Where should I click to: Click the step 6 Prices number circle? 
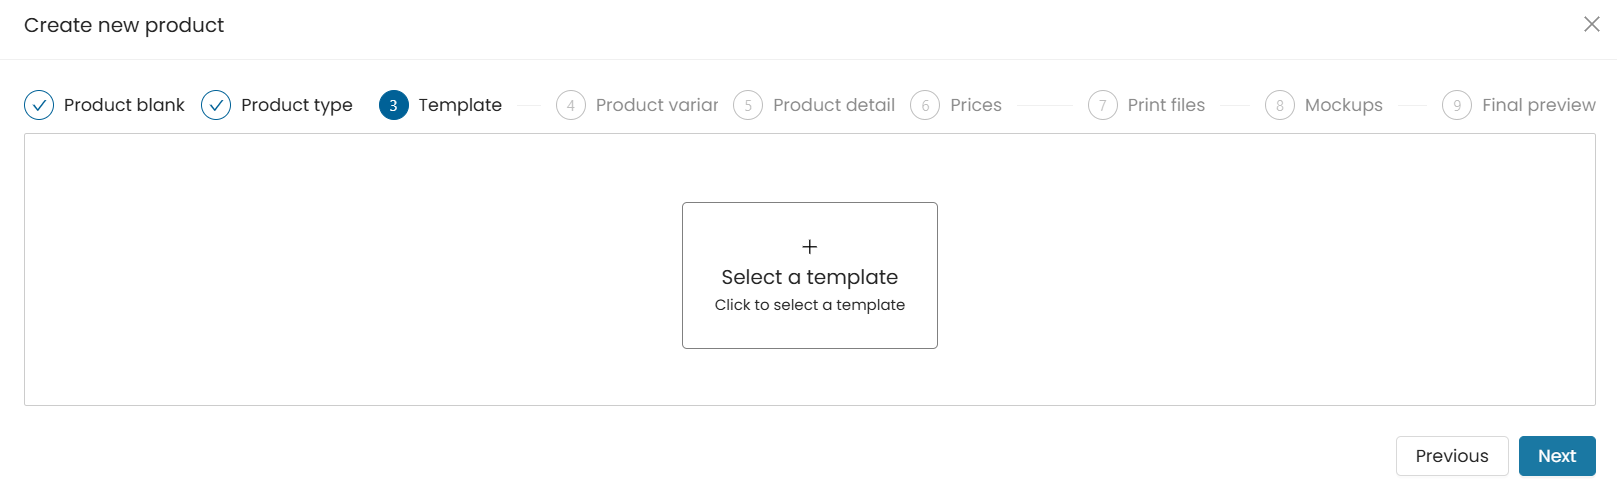coord(925,105)
